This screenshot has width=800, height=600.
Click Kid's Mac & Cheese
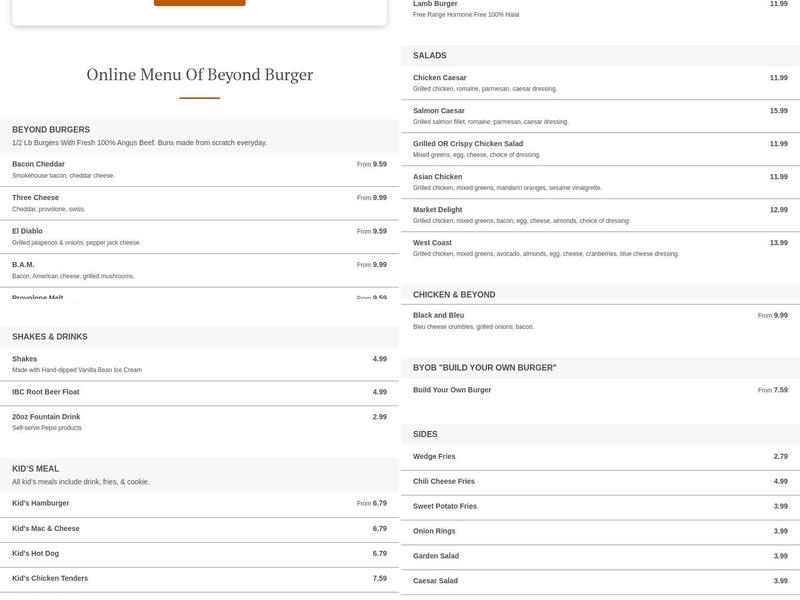point(199,529)
